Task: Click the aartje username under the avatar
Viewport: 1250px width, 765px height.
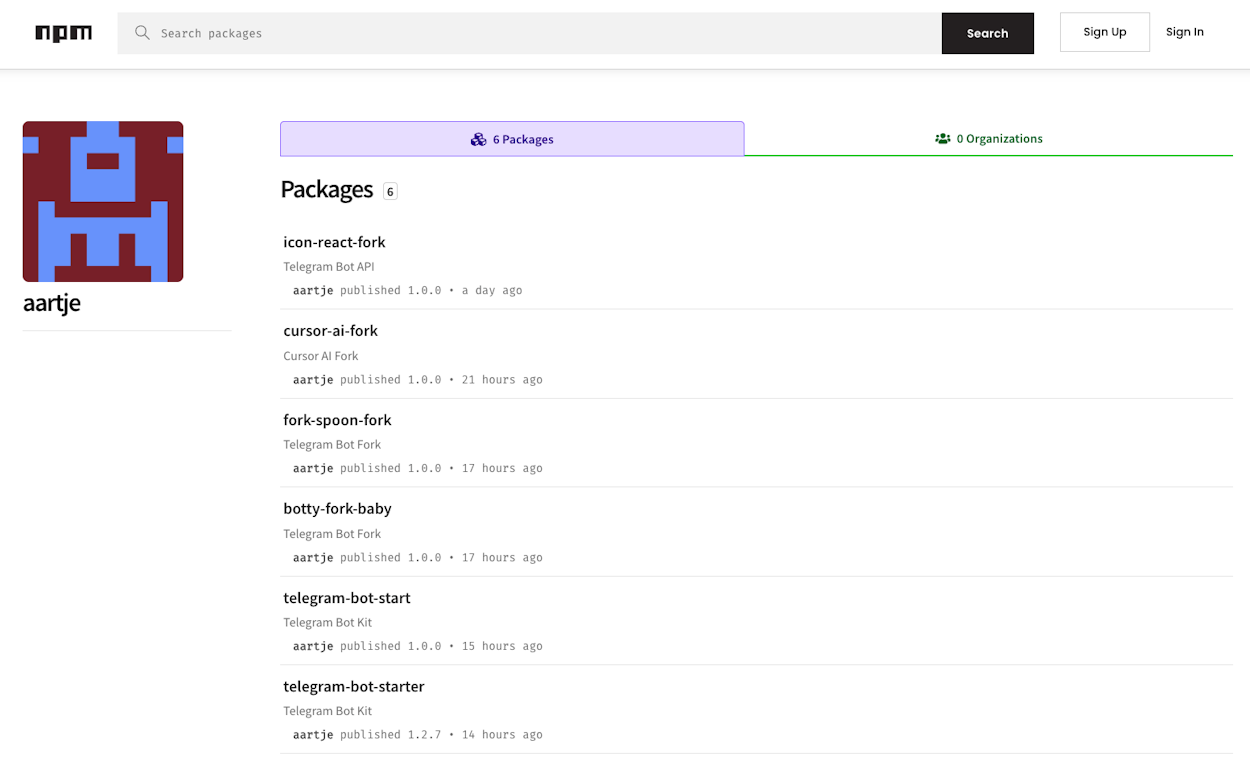Action: point(52,303)
